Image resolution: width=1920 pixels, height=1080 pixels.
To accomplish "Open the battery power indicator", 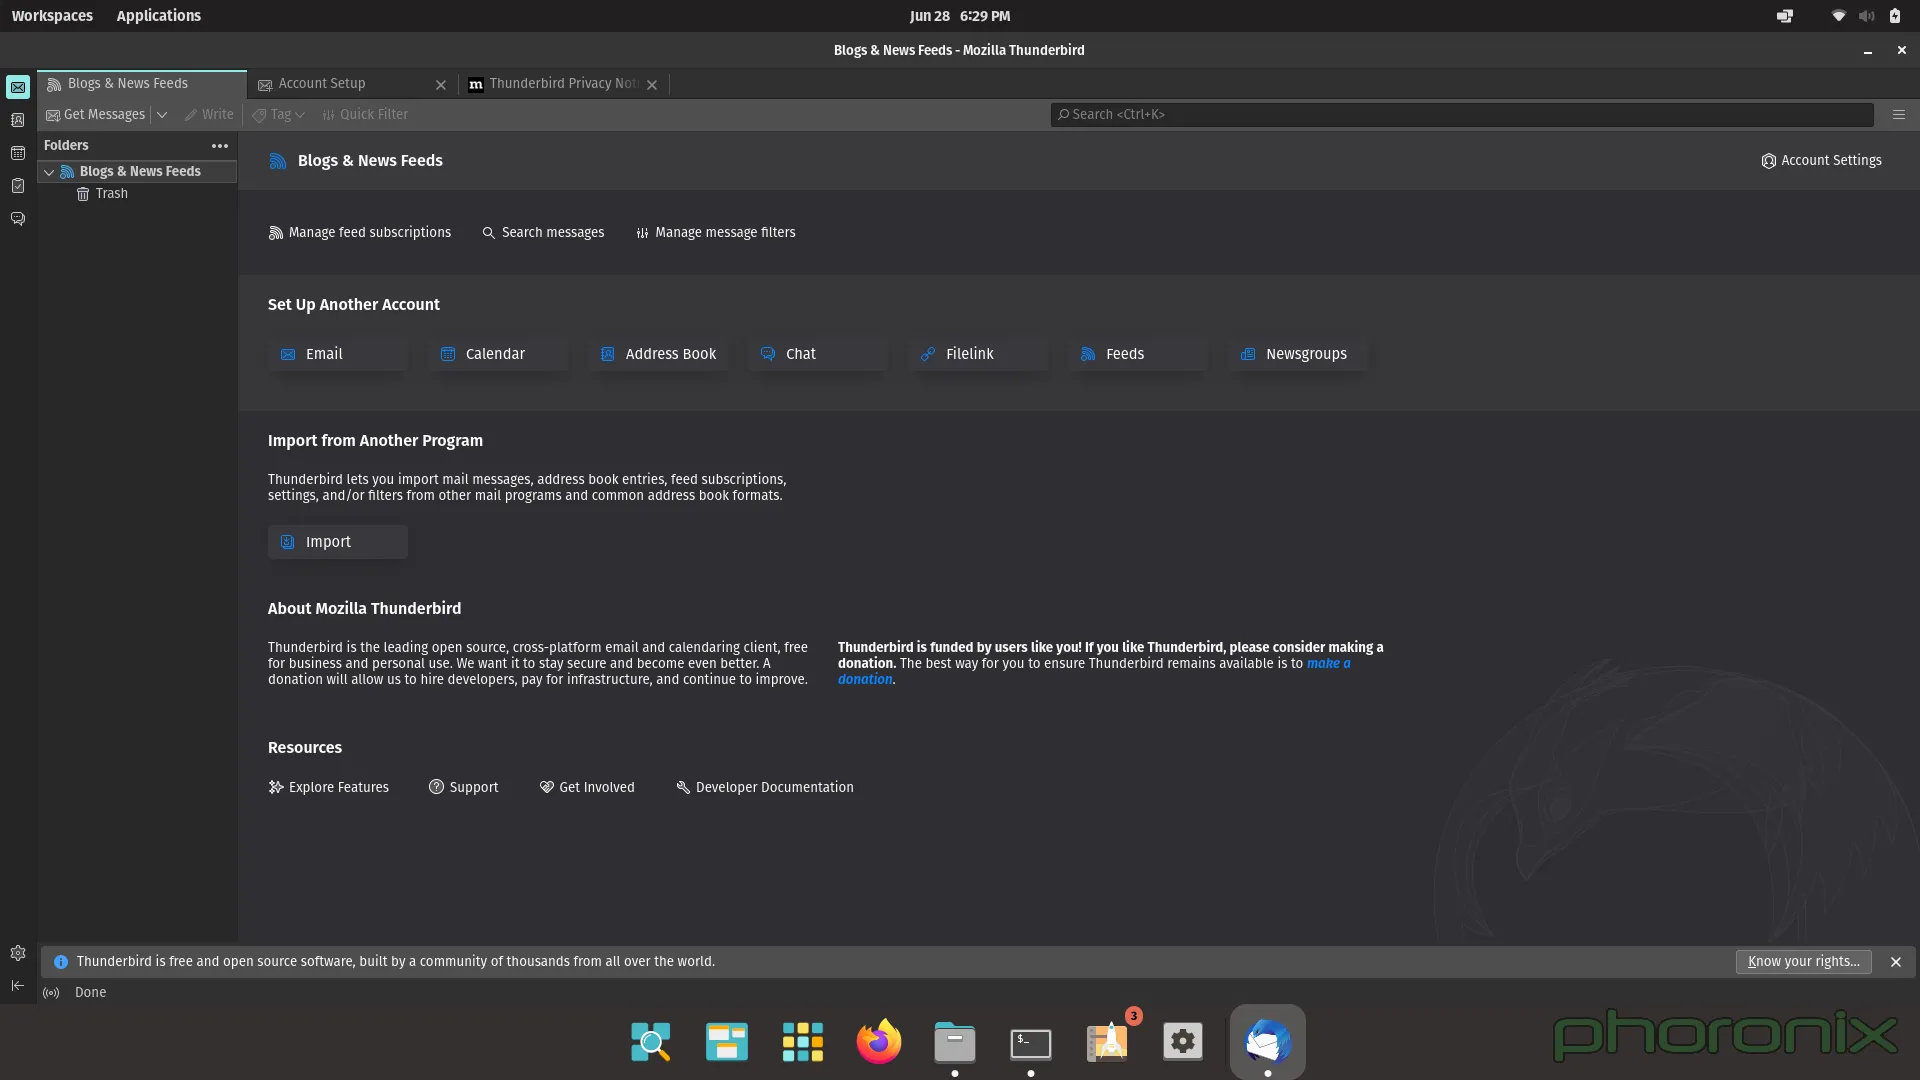I will [1894, 16].
